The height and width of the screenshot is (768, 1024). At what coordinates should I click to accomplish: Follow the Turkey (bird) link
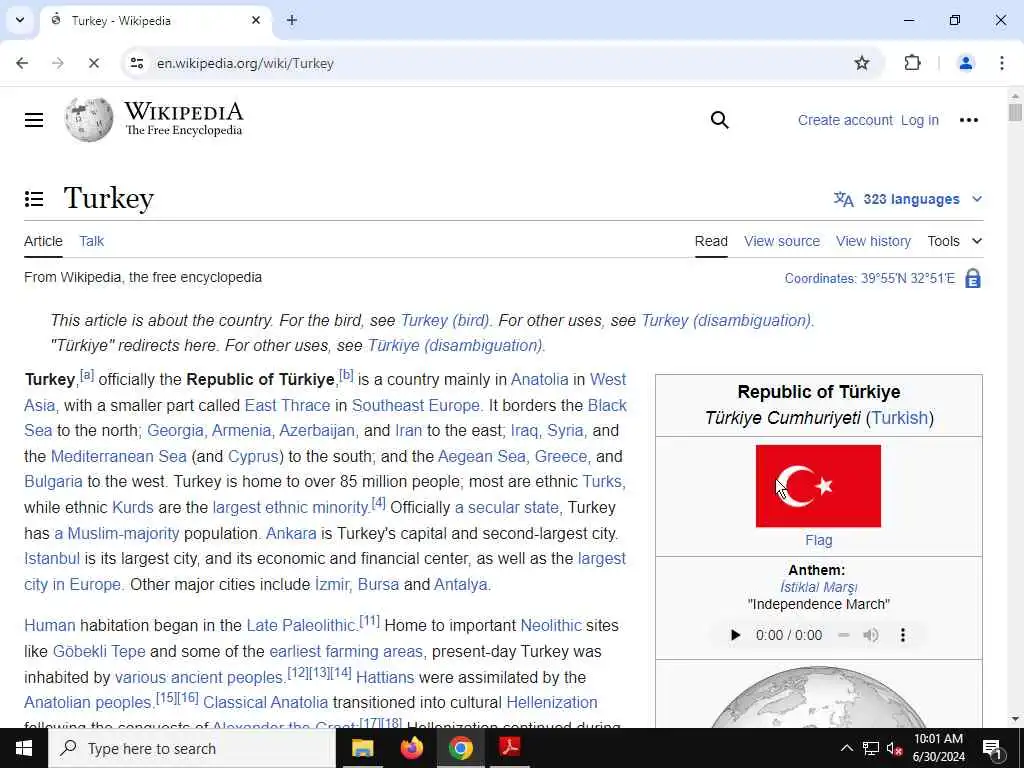[444, 321]
